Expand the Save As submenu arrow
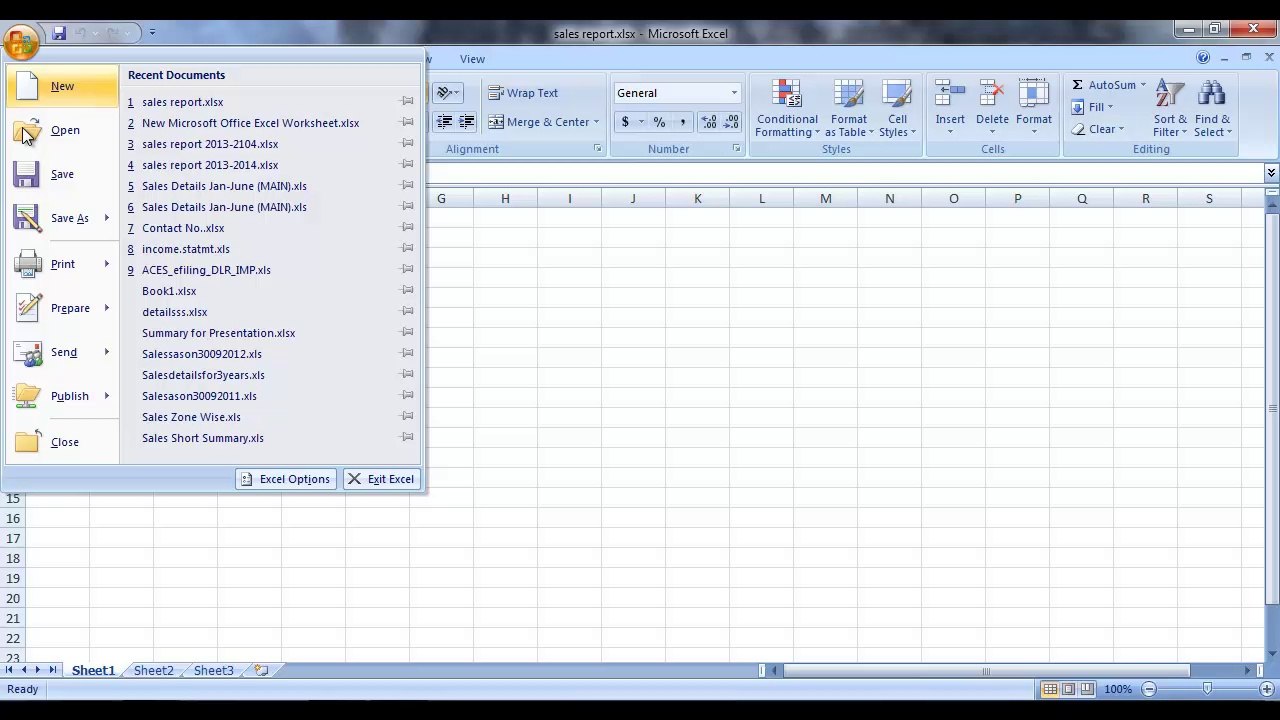This screenshot has width=1280, height=720. point(107,218)
